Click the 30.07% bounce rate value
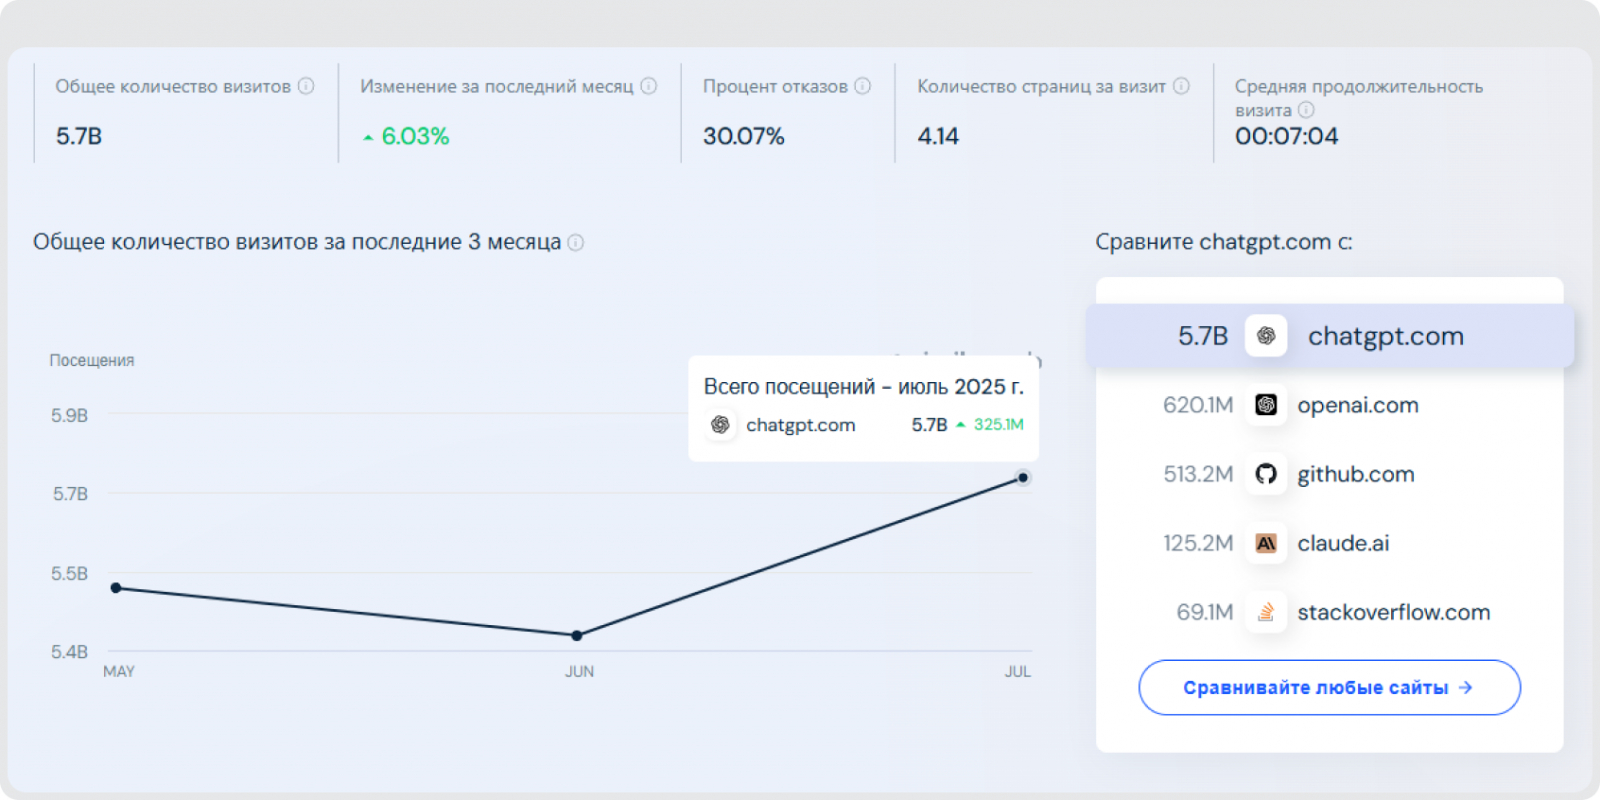1600x800 pixels. tap(743, 136)
